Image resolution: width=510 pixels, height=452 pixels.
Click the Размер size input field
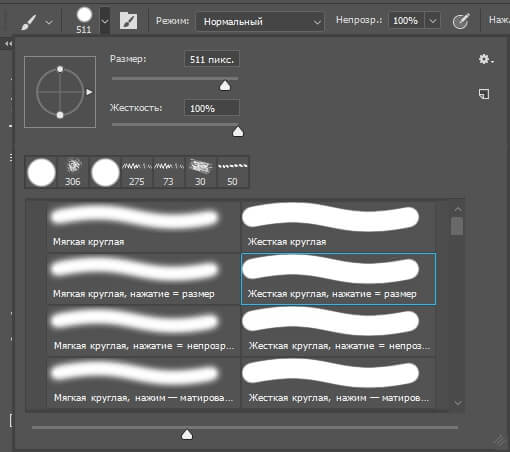pyautogui.click(x=212, y=59)
